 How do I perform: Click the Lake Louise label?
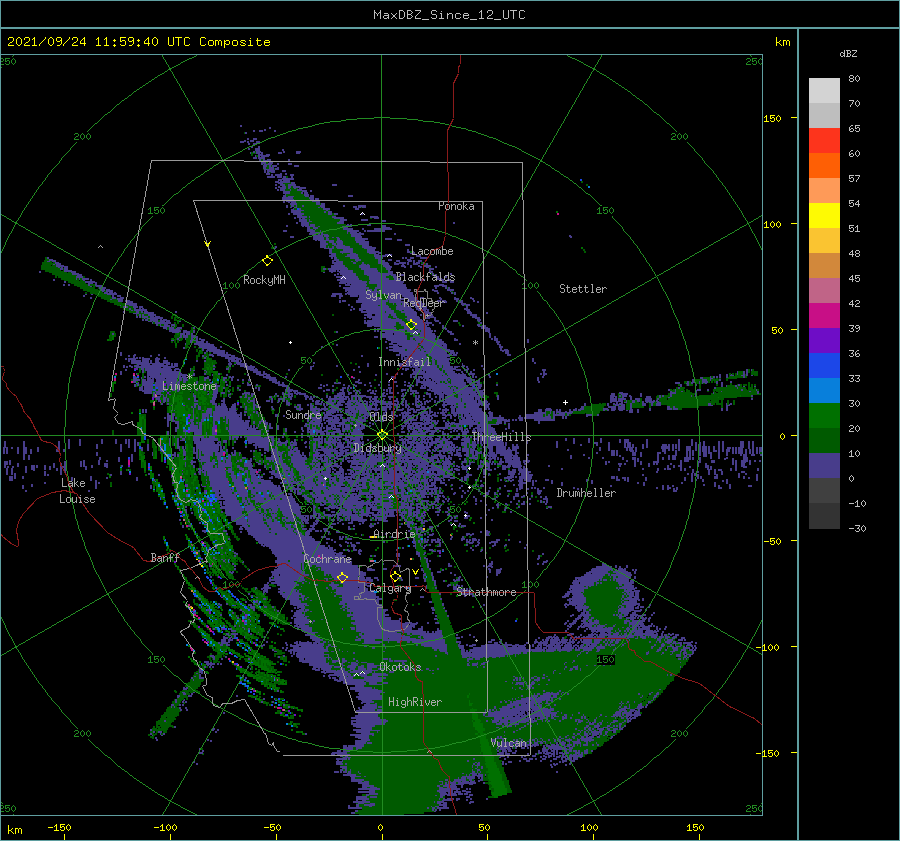[77, 491]
